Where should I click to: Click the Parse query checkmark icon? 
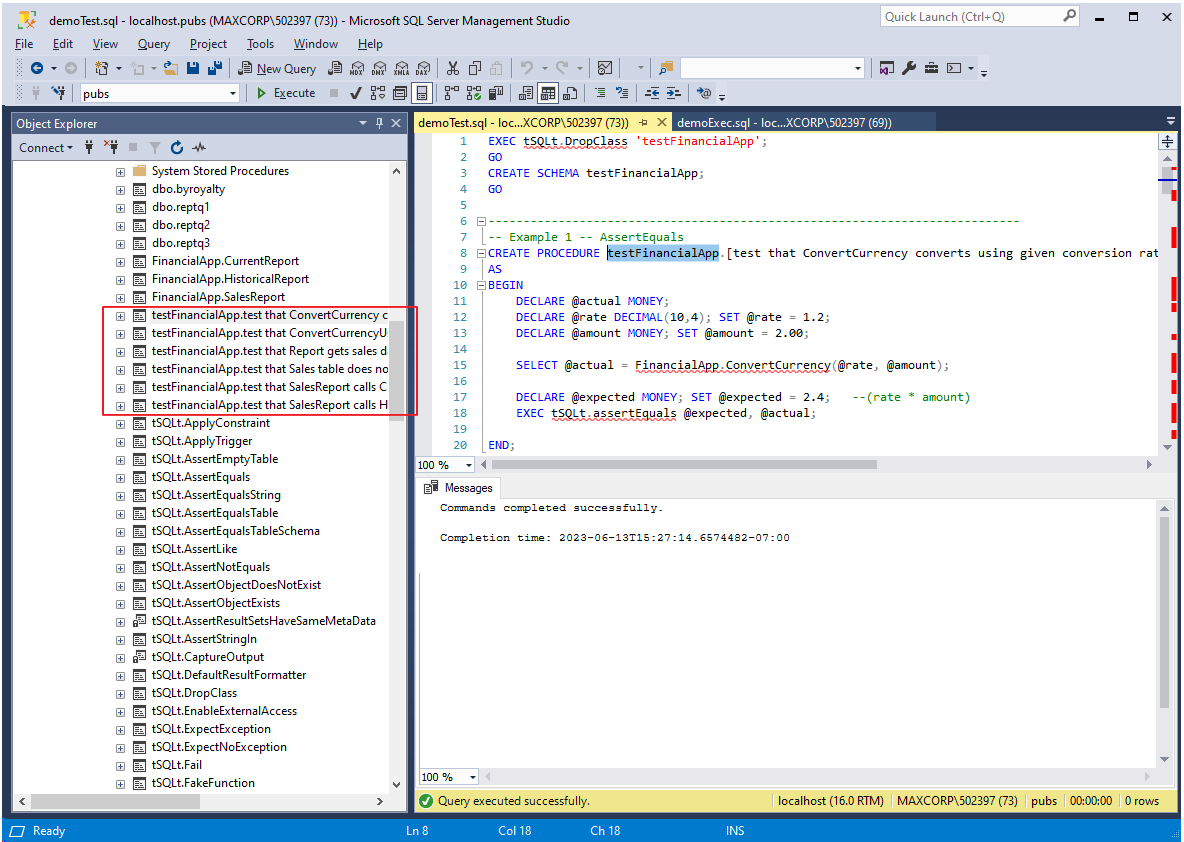point(355,93)
